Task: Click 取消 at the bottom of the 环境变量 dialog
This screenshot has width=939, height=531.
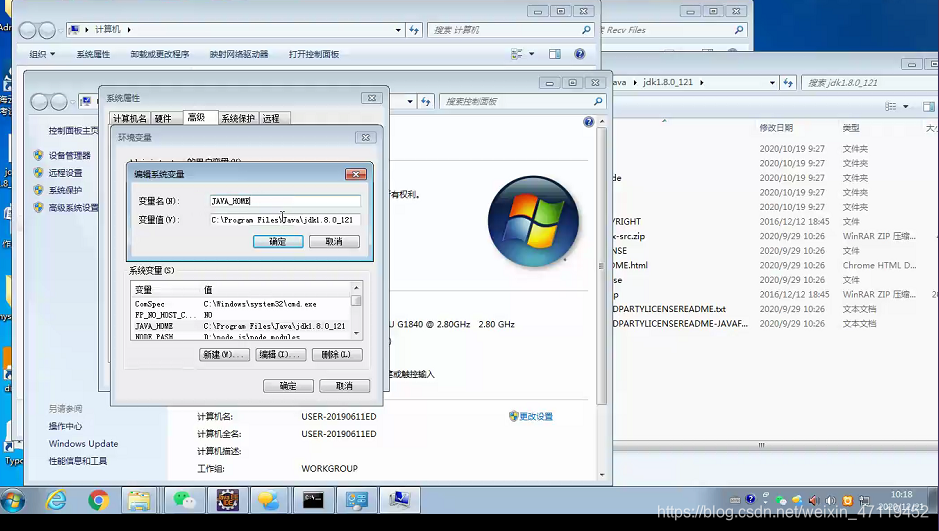Action: [x=344, y=386]
